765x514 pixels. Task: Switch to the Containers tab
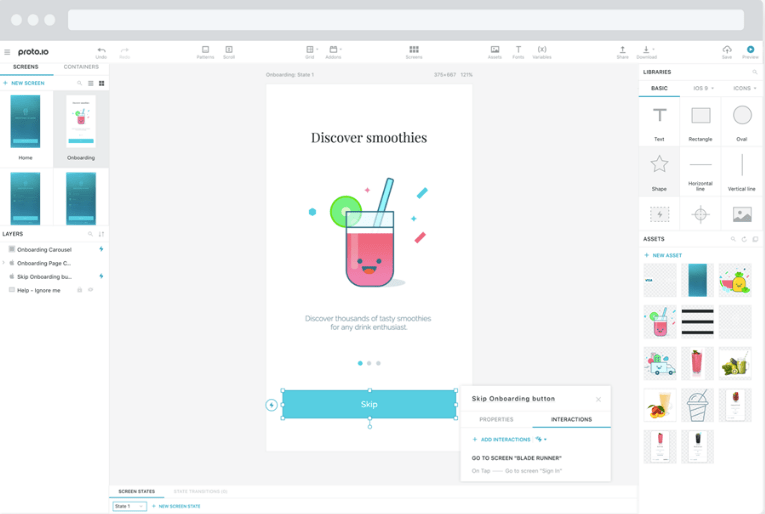pos(81,67)
